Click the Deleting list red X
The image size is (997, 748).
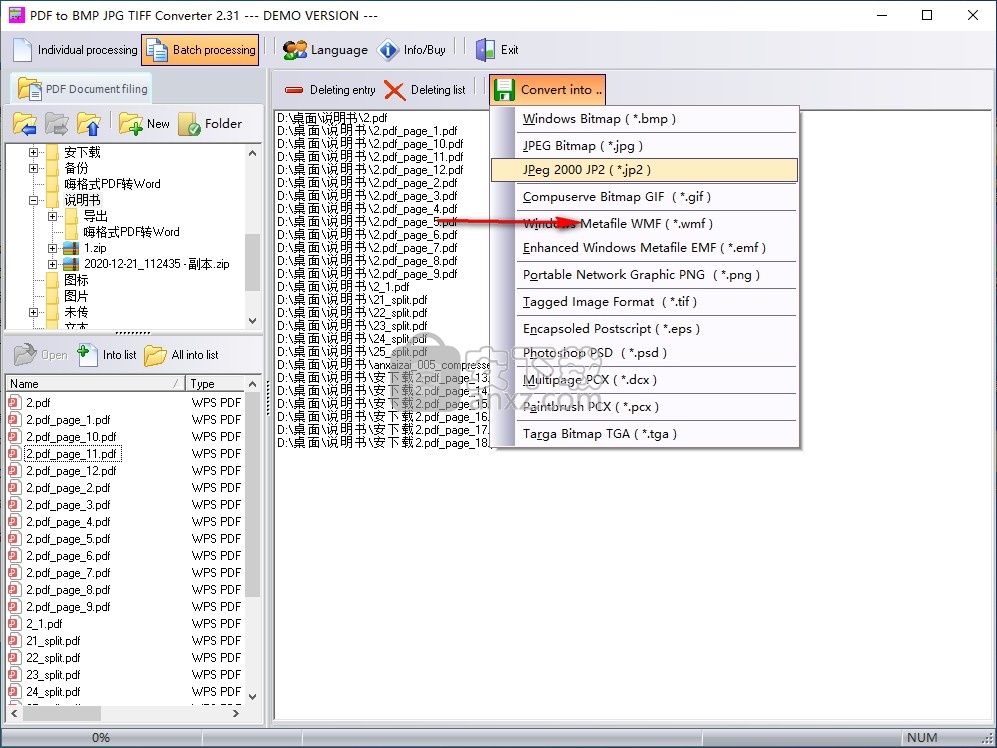point(395,90)
